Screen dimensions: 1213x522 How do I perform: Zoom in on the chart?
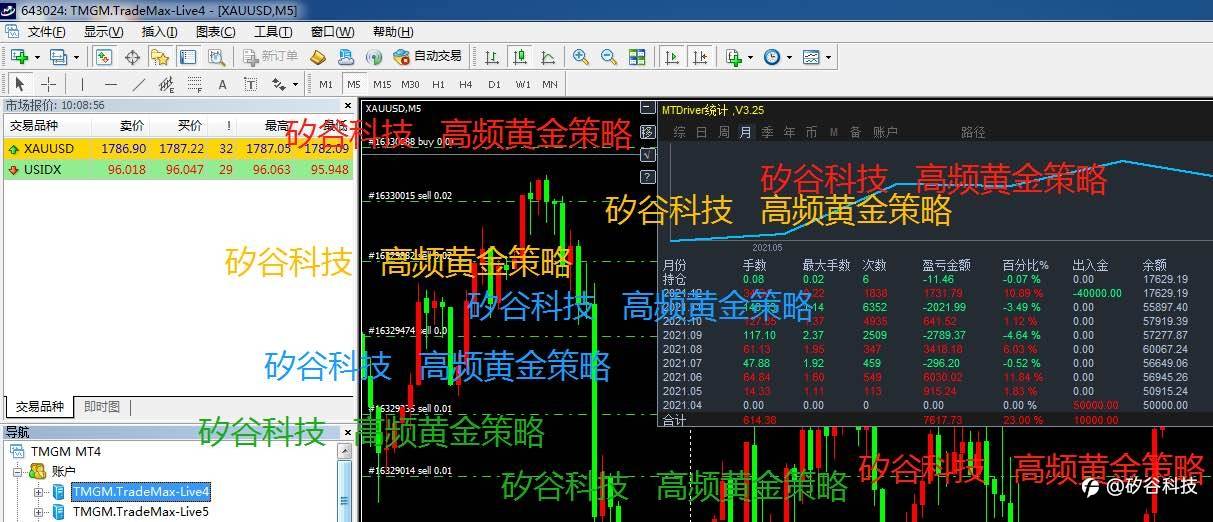click(x=580, y=57)
